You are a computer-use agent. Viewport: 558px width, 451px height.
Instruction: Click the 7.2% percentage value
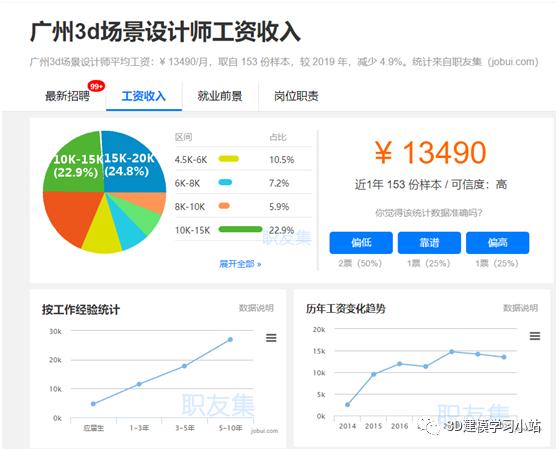click(x=279, y=183)
